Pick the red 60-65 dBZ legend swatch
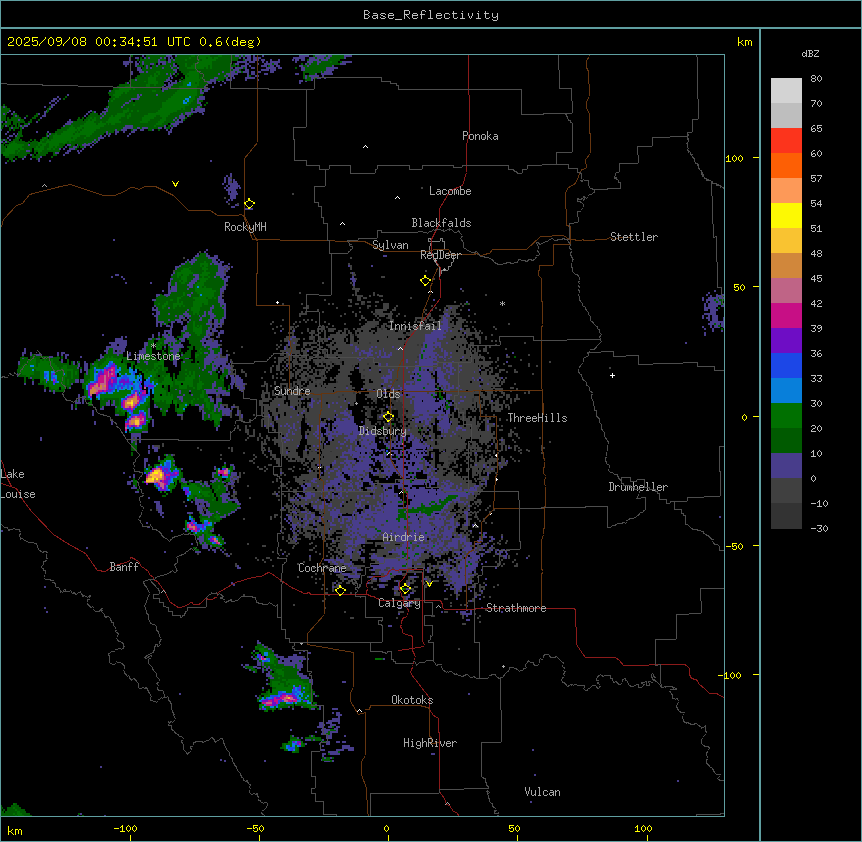 click(786, 141)
